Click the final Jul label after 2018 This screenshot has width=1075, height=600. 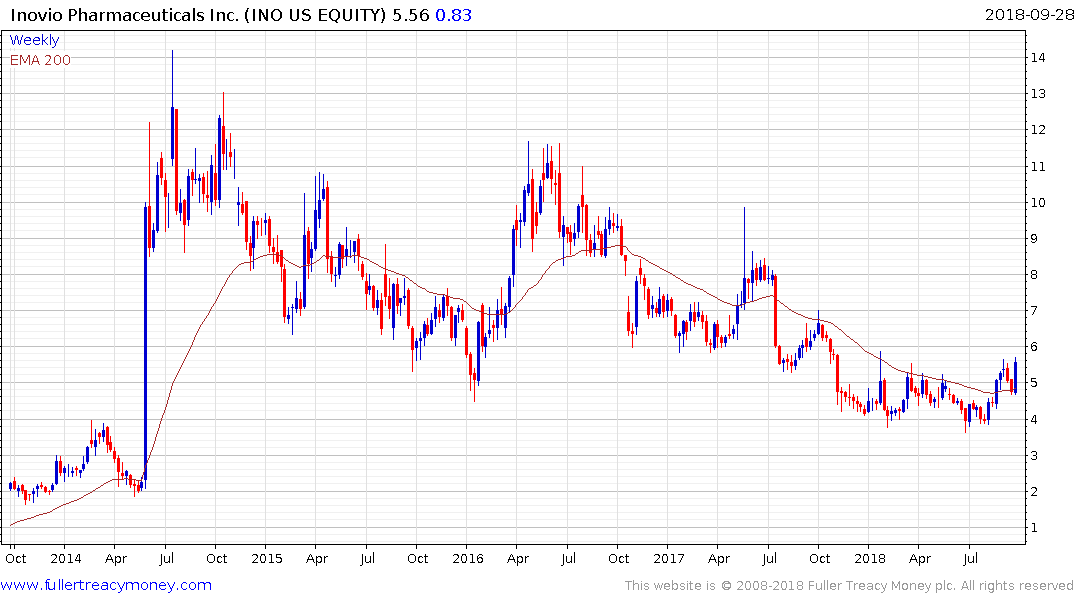tap(970, 559)
